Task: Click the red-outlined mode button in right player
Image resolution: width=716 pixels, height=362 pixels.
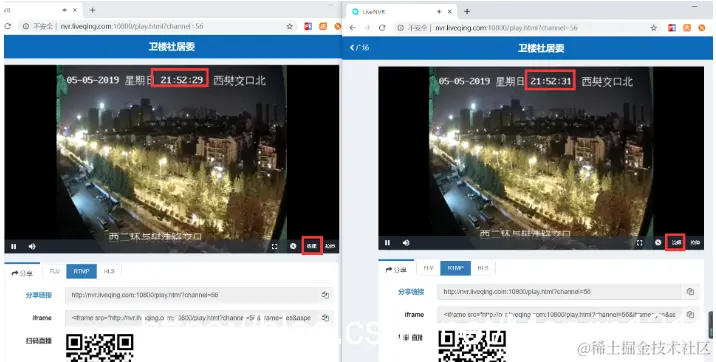Action: [676, 242]
